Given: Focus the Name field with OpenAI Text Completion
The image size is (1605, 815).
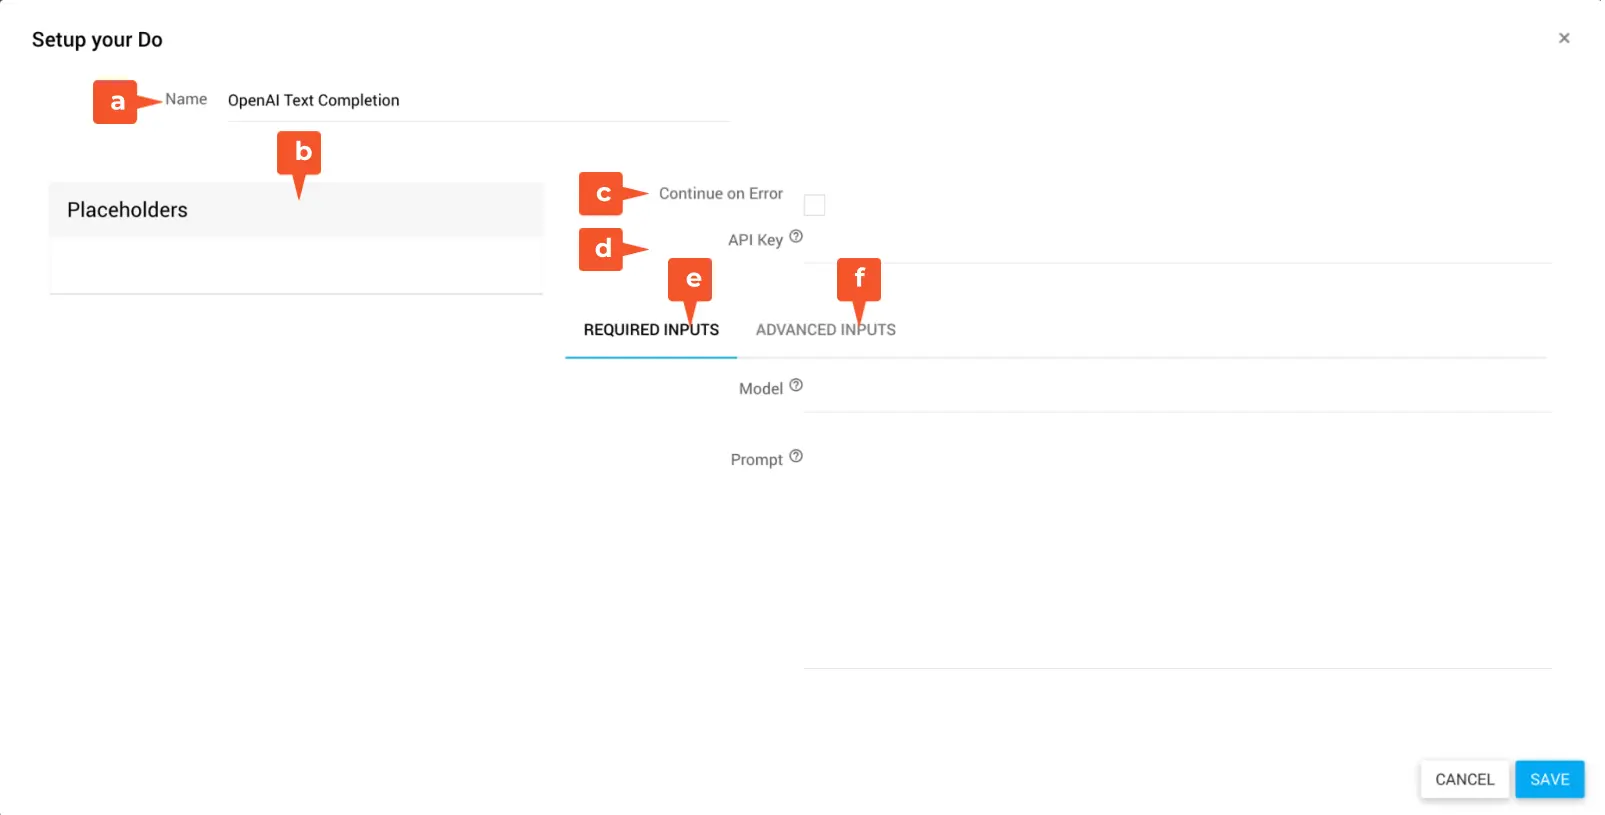Looking at the screenshot, I should (x=478, y=101).
